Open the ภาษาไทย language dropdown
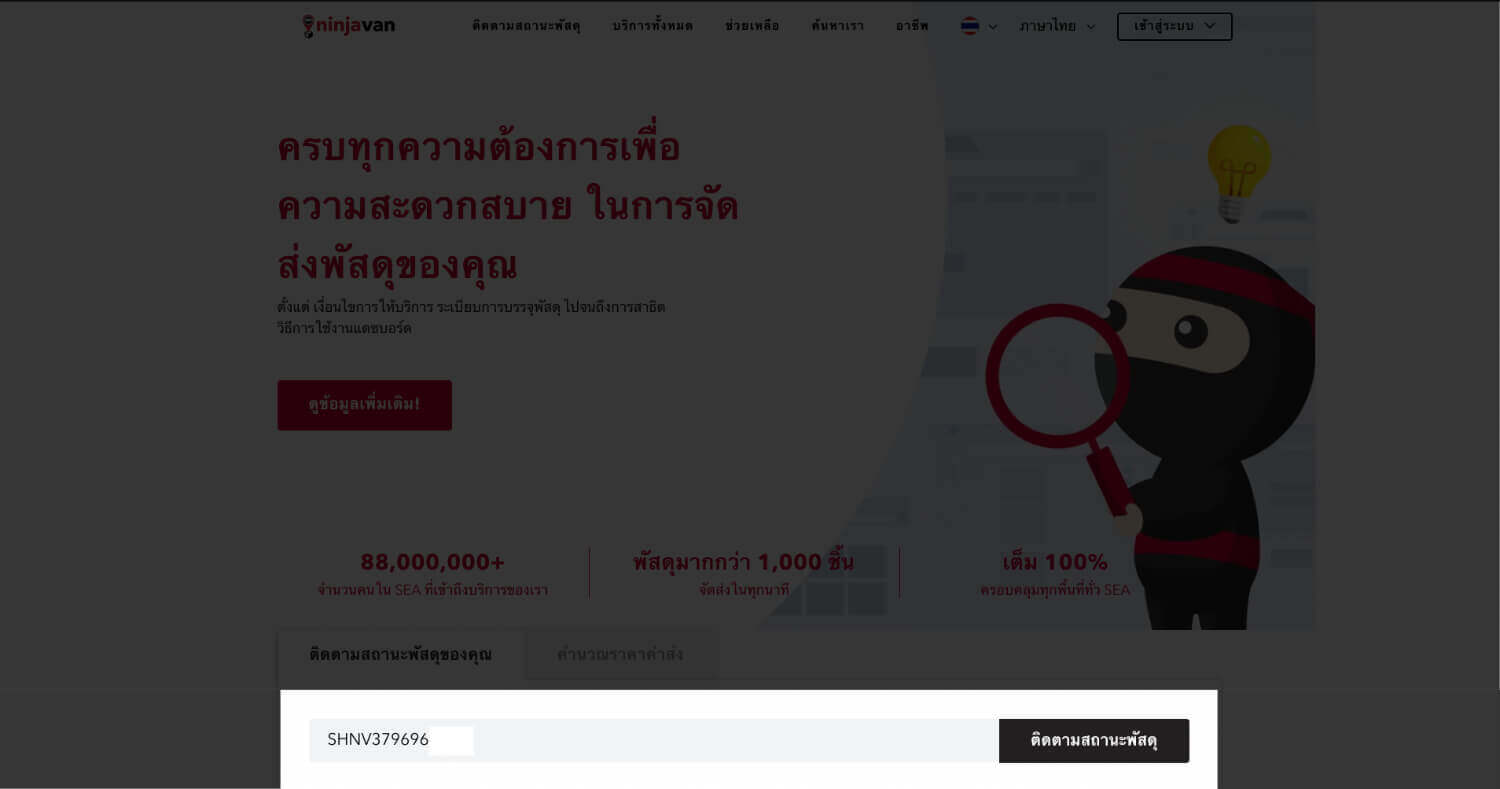 pos(1058,26)
